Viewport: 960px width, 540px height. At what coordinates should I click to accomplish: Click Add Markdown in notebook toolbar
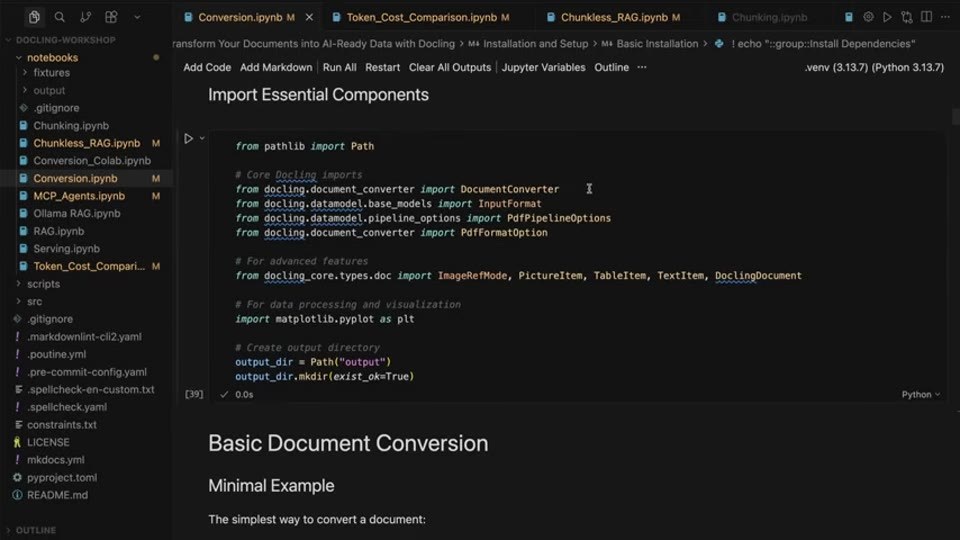click(x=276, y=67)
